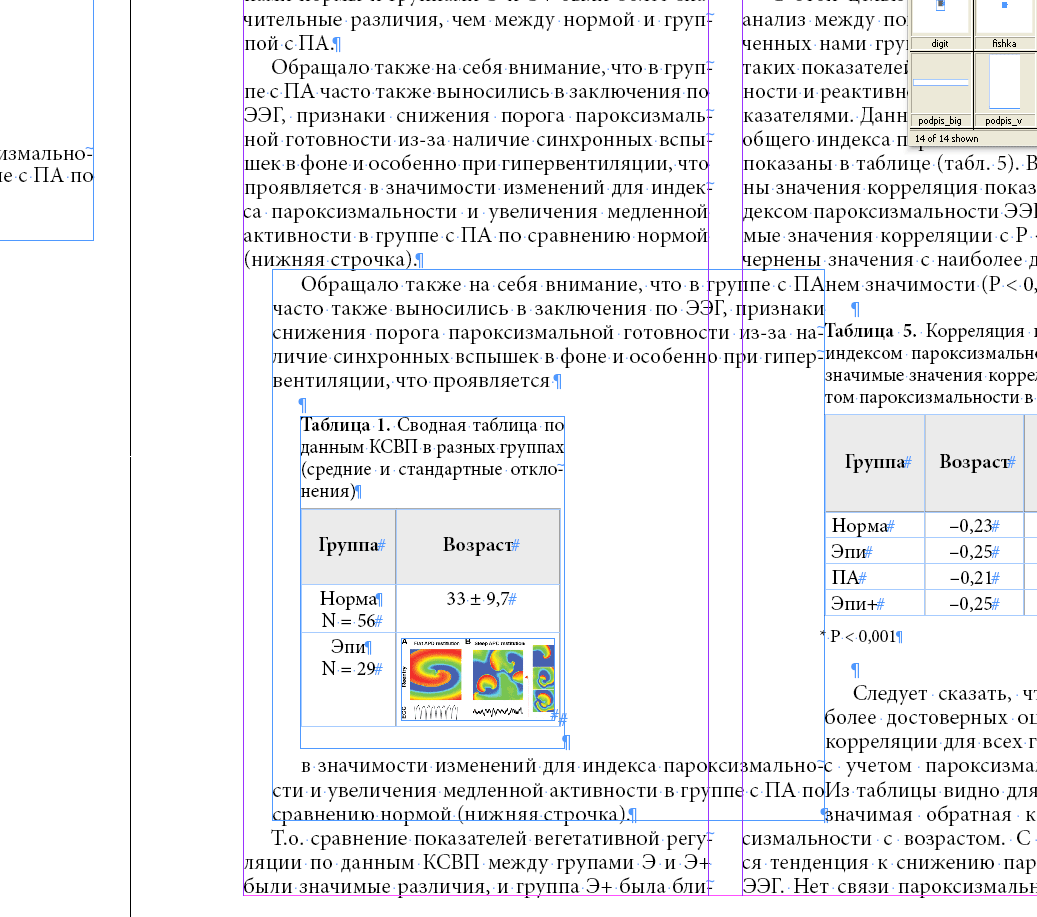
Task: Click the "N = 56" text in Таблица 1
Action: [x=348, y=621]
